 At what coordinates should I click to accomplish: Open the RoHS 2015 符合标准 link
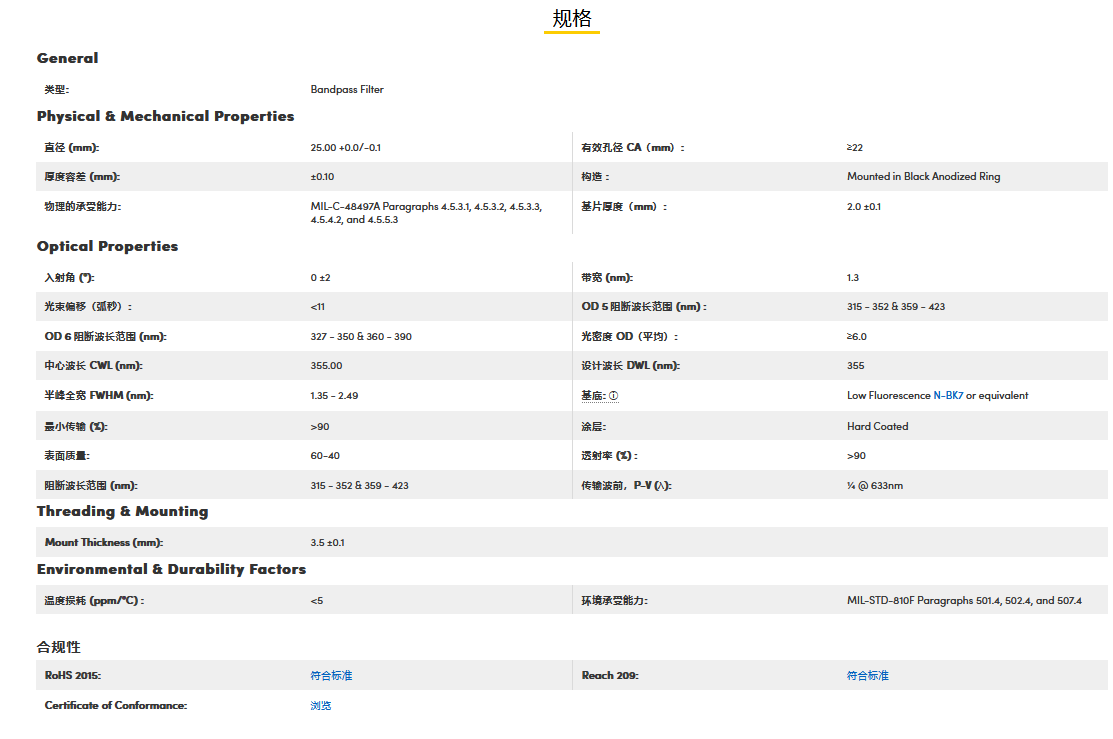click(x=331, y=676)
